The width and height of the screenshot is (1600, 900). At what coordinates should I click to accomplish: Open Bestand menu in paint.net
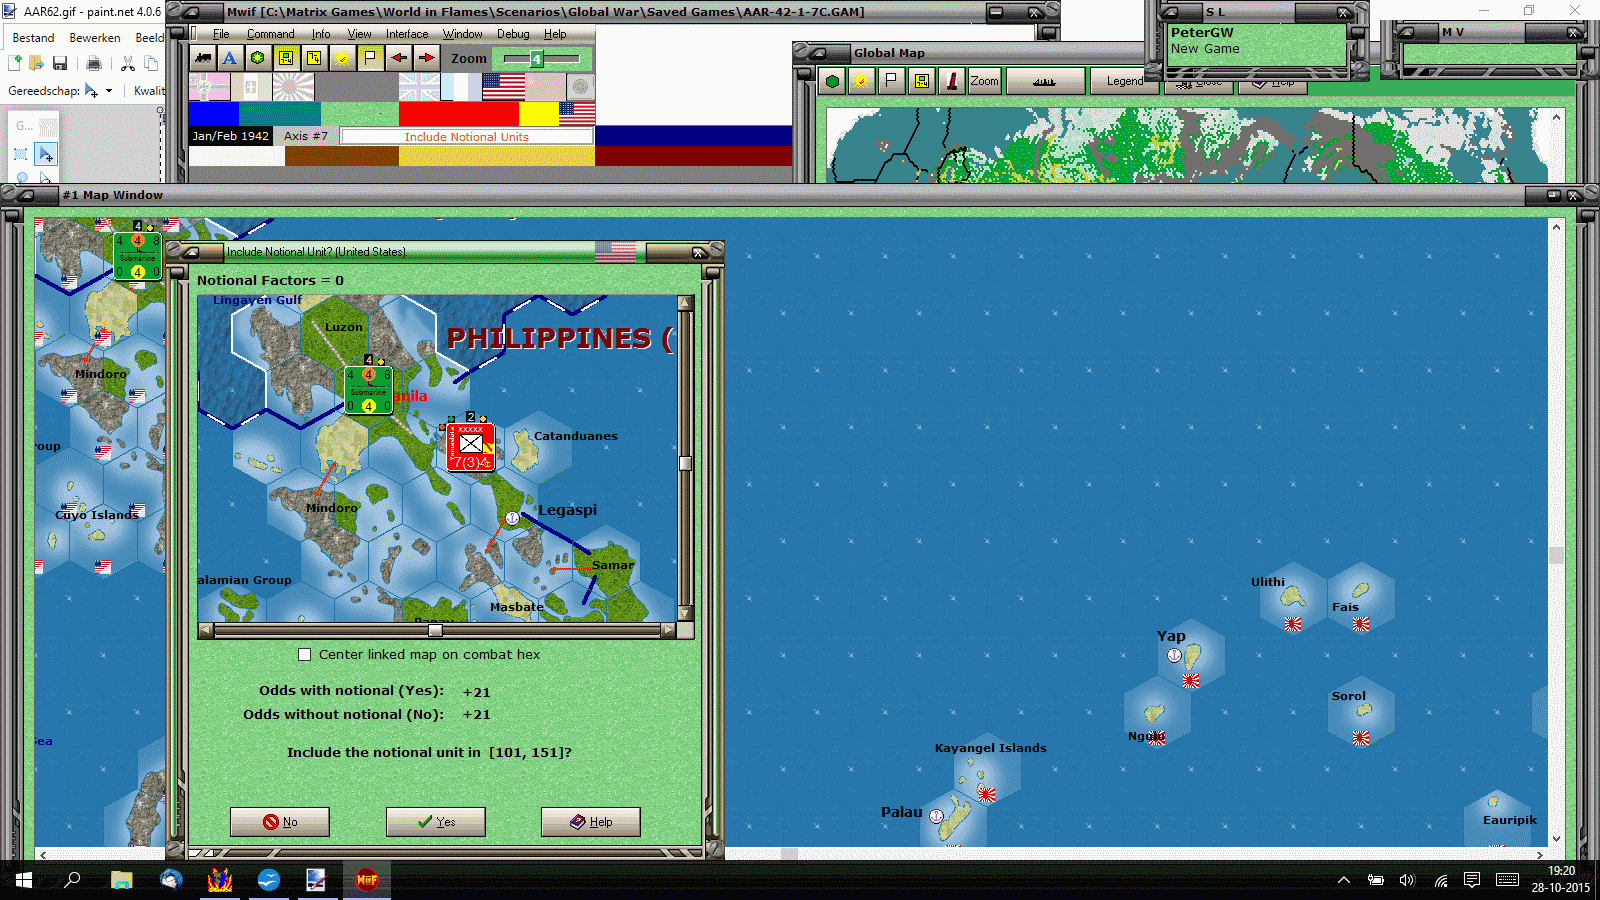pyautogui.click(x=33, y=38)
